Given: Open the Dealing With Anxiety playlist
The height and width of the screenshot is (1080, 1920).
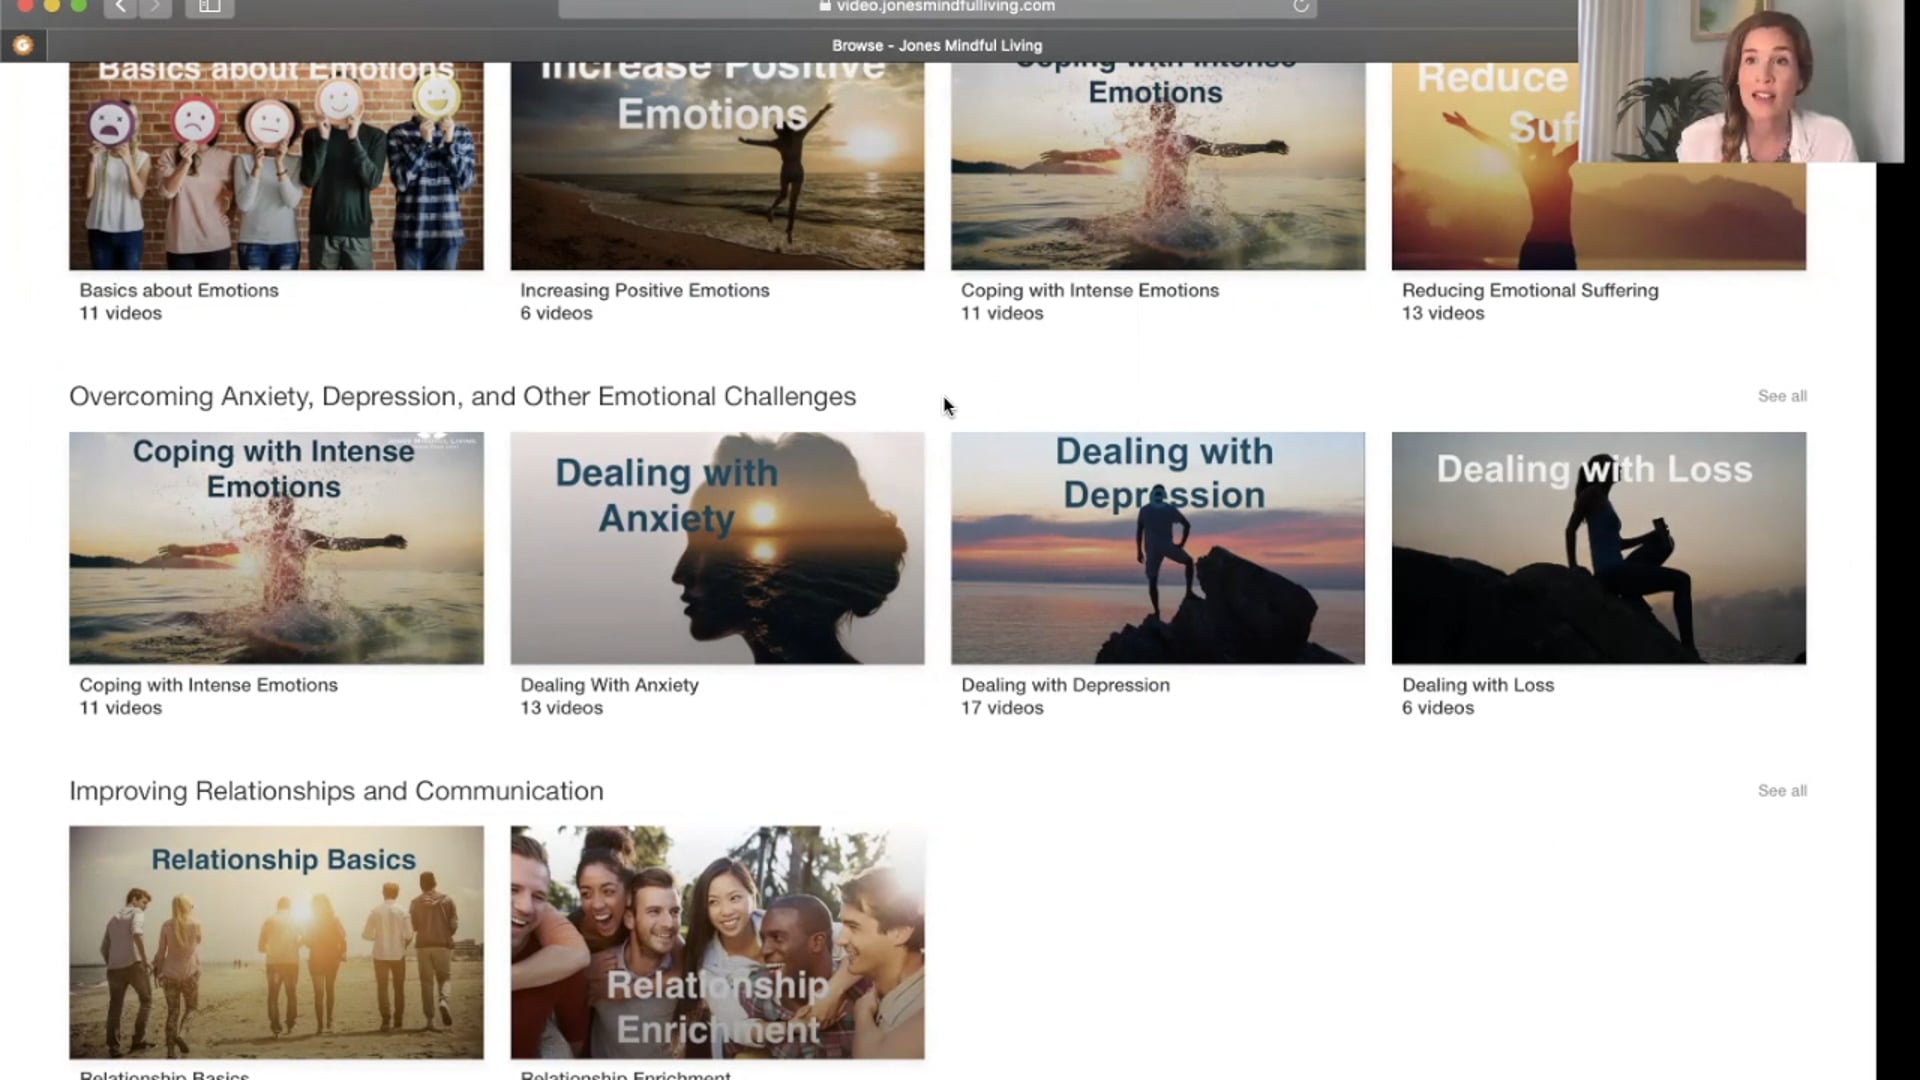Looking at the screenshot, I should coord(716,547).
